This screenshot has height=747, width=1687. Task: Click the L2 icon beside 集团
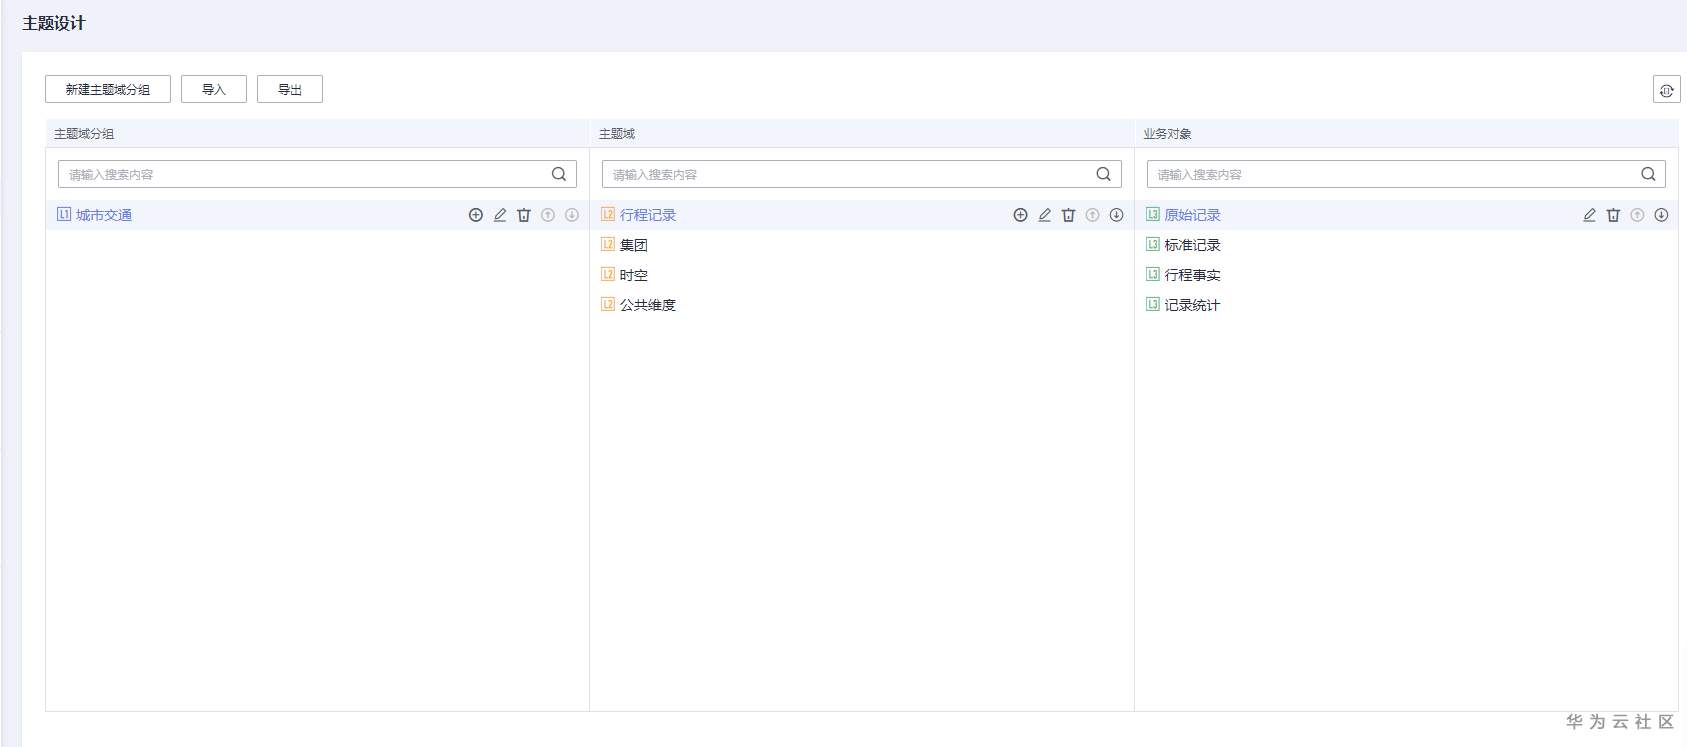[608, 244]
